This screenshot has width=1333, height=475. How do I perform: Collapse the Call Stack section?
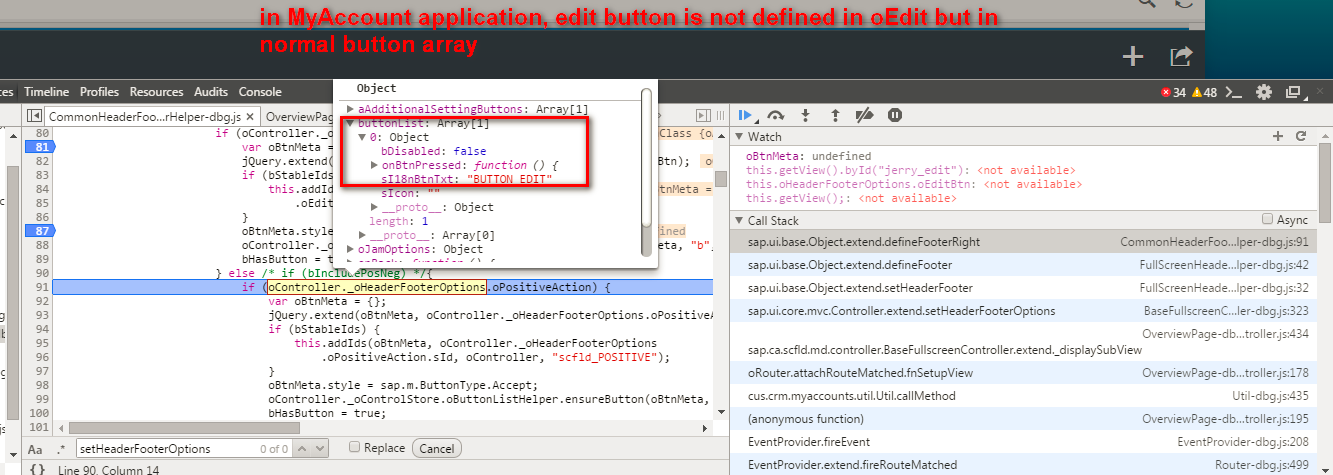click(x=739, y=220)
